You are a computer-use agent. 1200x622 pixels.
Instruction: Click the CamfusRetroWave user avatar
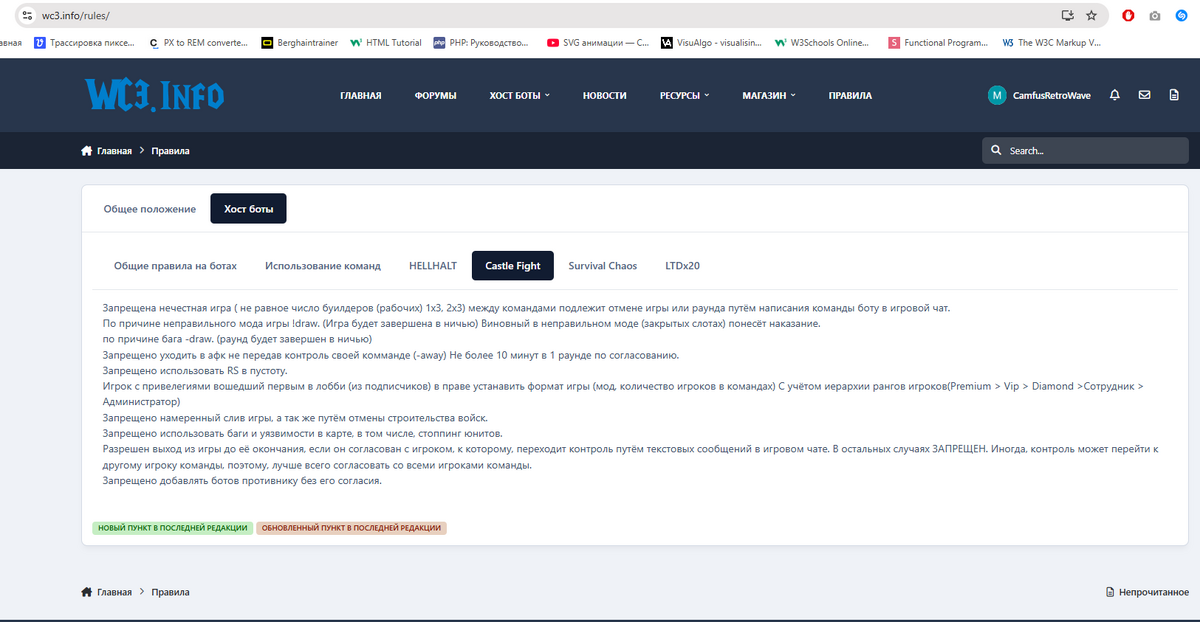(996, 96)
